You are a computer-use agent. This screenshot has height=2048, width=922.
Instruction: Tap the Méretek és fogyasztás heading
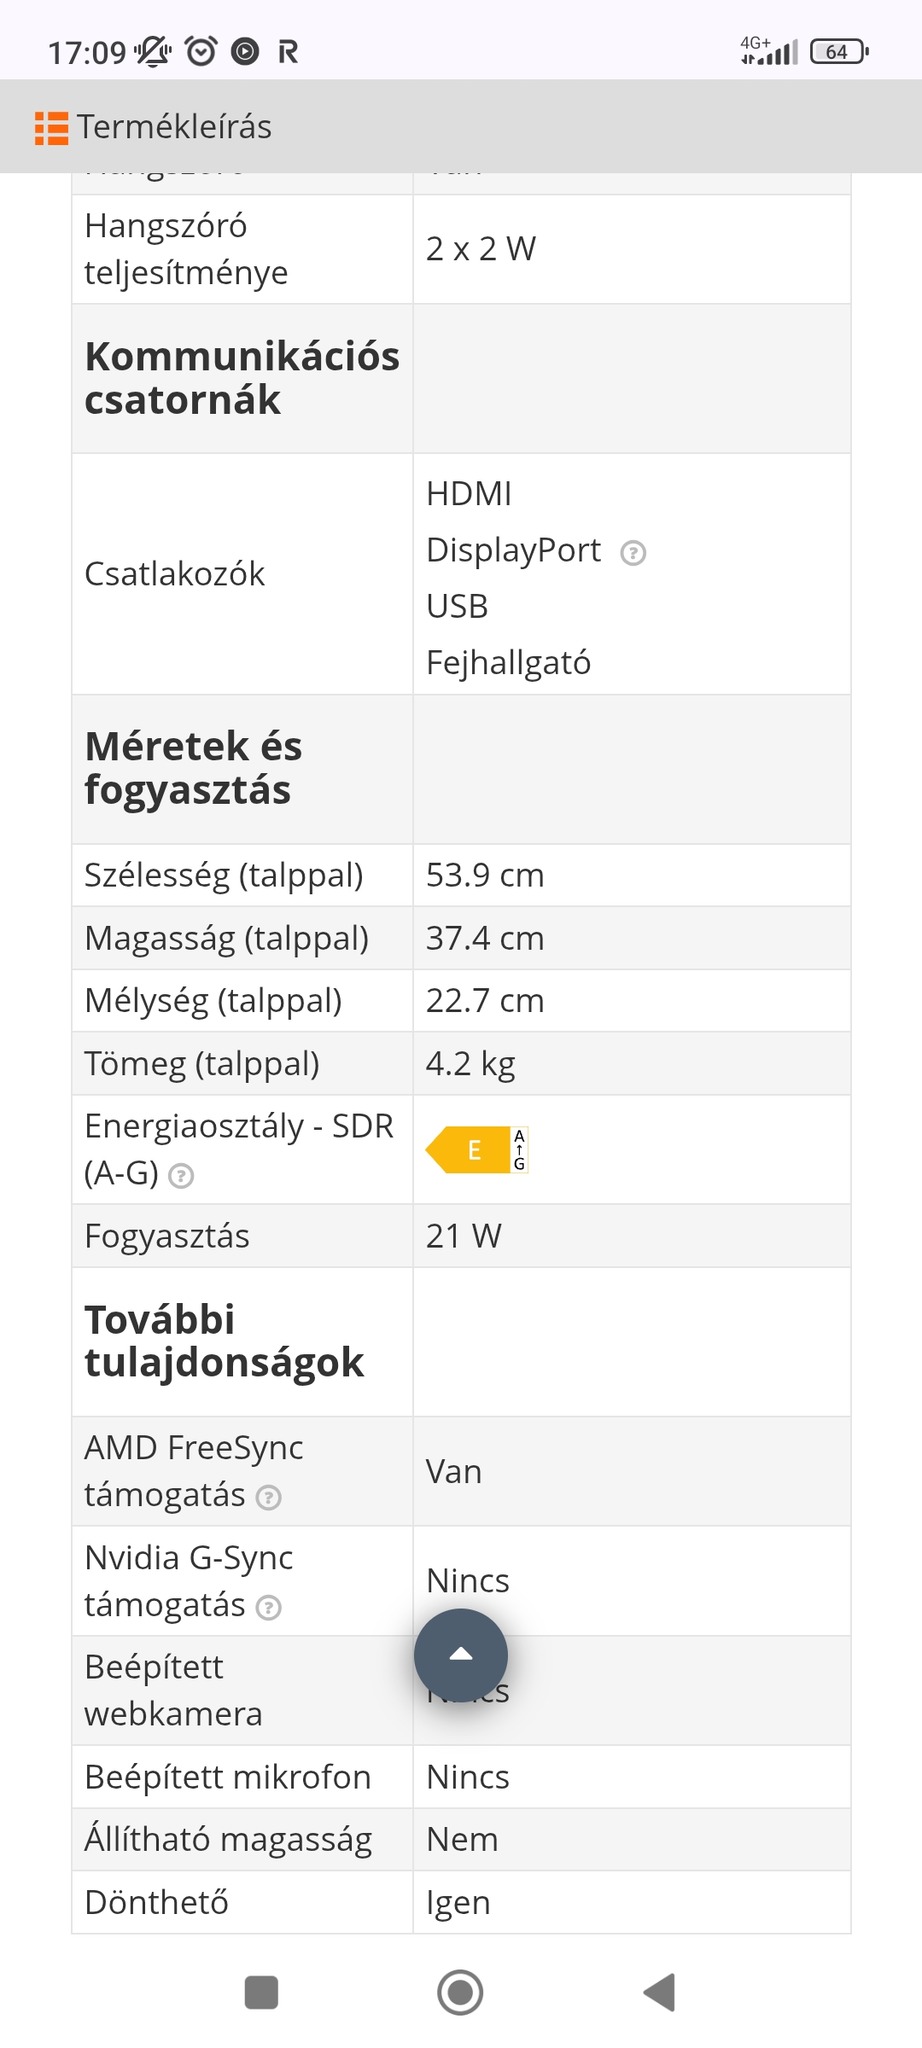193,768
